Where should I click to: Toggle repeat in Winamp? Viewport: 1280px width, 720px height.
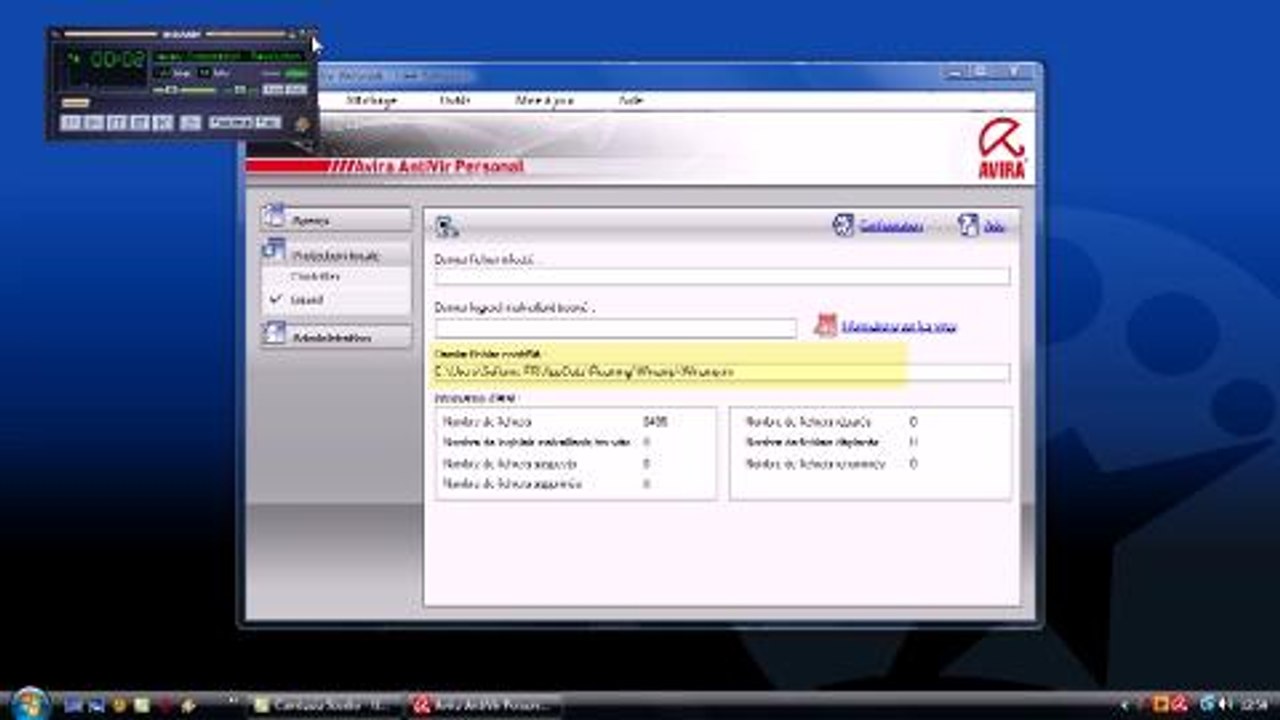(268, 122)
